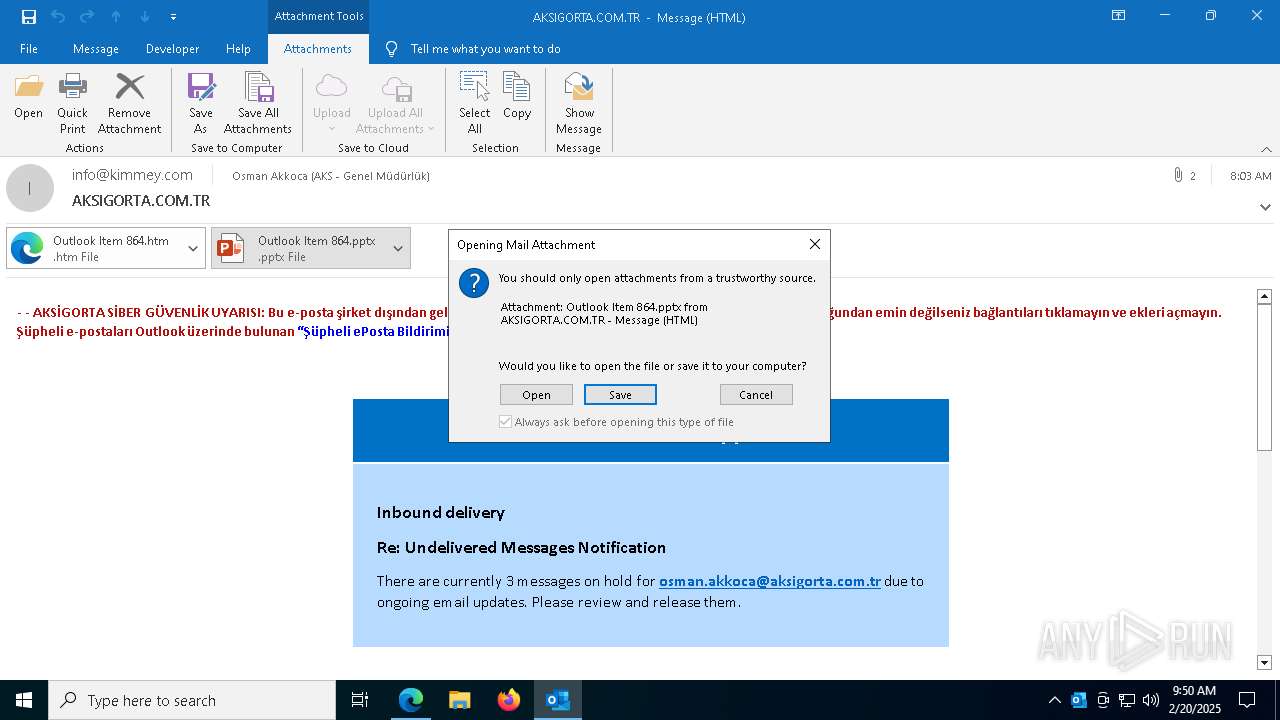
Task: Open File Explorer from the taskbar
Action: pyautogui.click(x=460, y=700)
